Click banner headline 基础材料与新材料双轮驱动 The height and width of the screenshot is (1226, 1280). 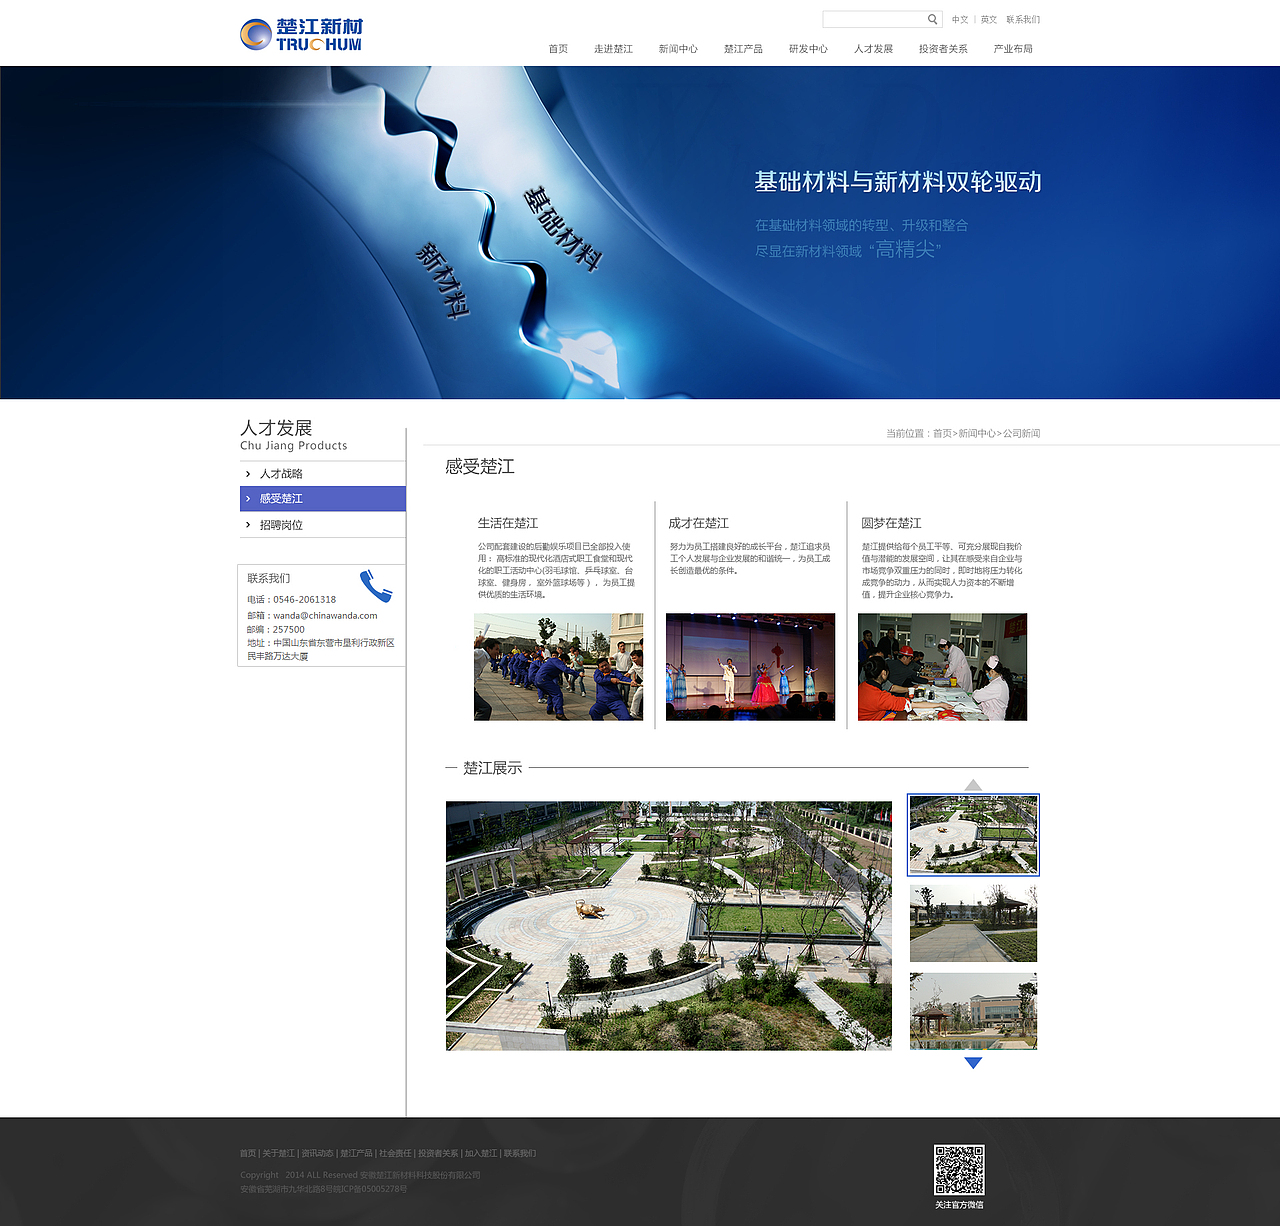(x=898, y=182)
